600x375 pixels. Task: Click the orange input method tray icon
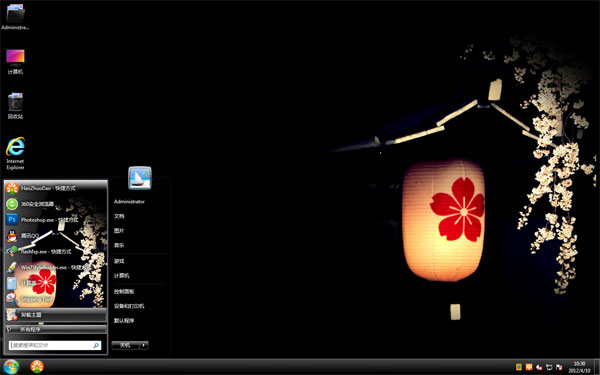529,367
